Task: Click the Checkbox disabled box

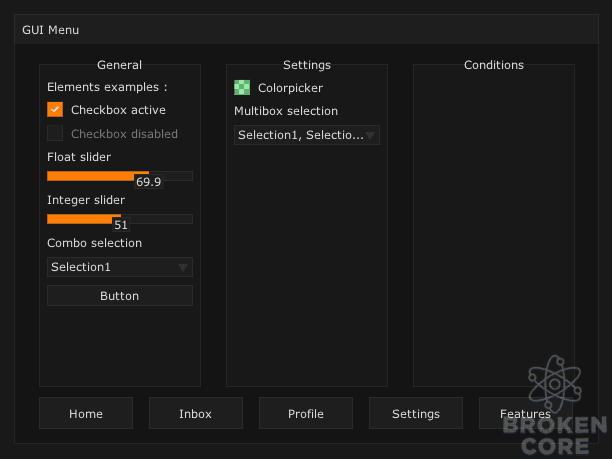Action: 55,133
